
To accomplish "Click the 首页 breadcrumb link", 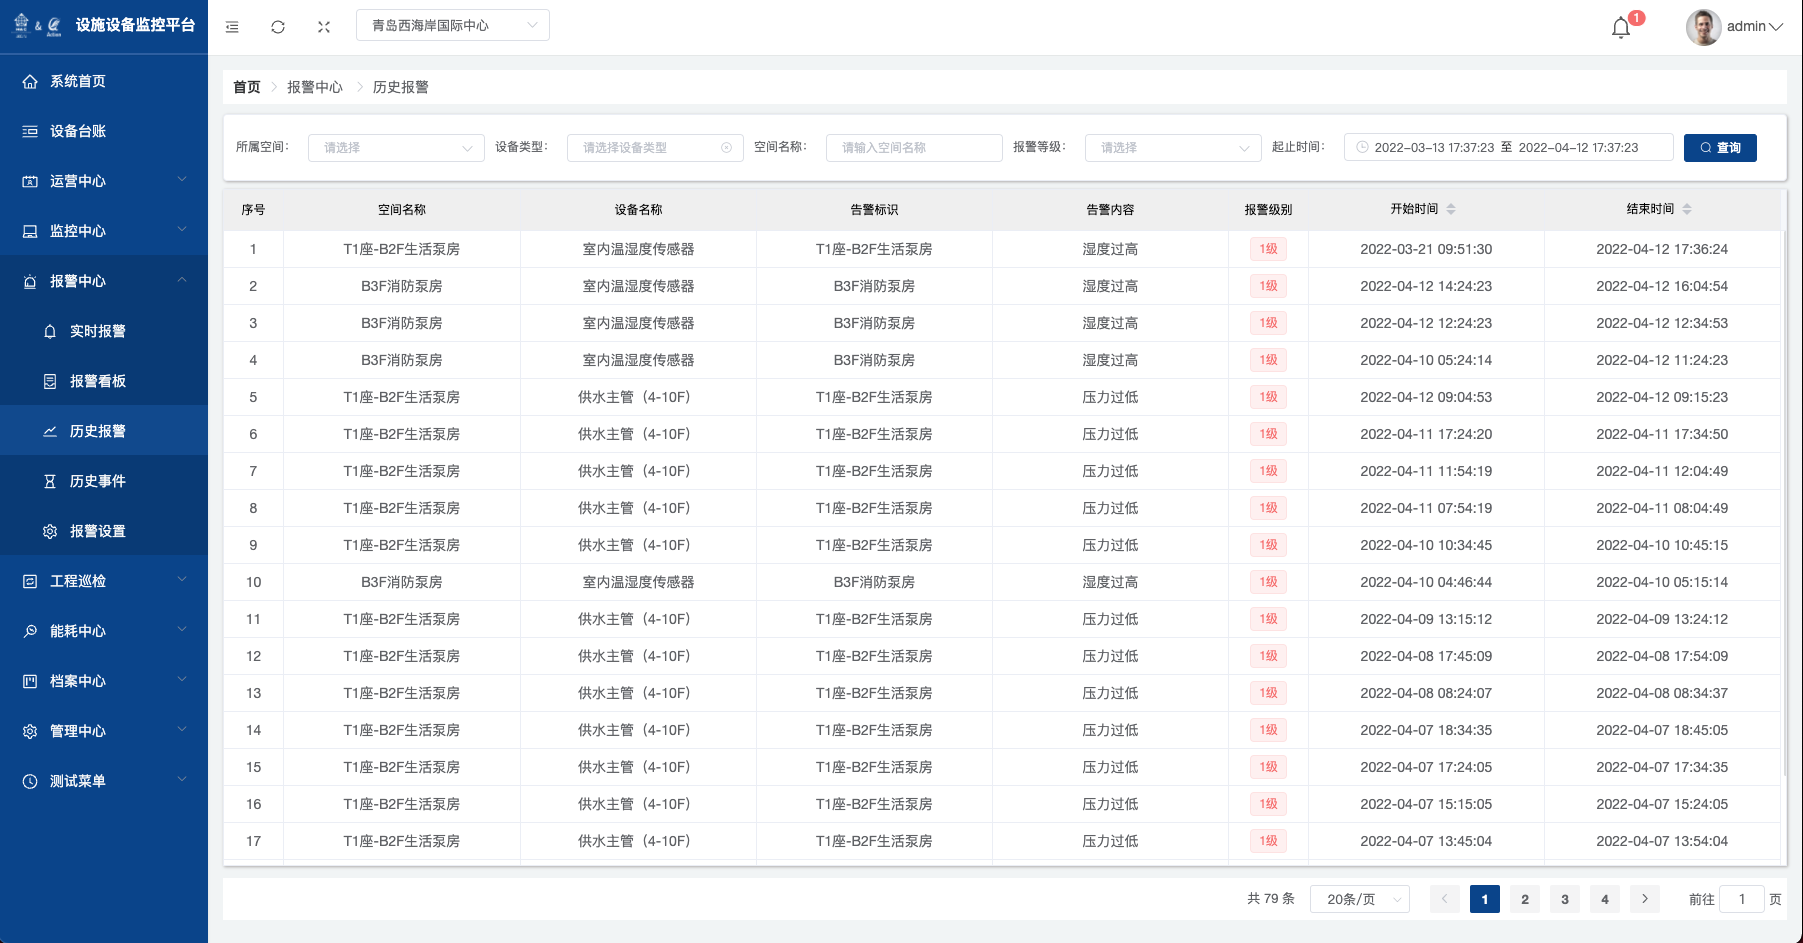I will click(x=246, y=87).
